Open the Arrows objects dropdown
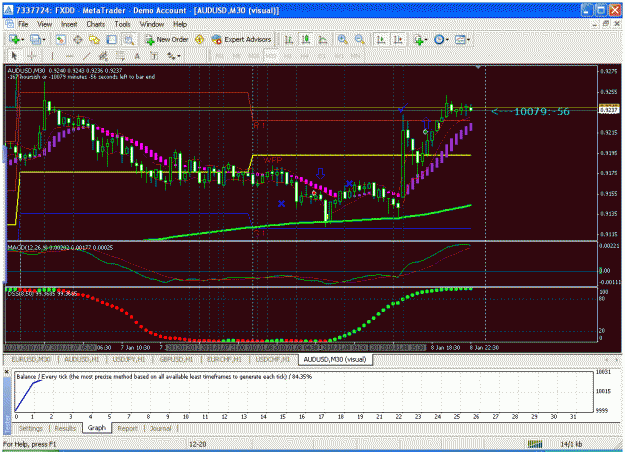Screen dimensions: 625x452 [x=179, y=56]
